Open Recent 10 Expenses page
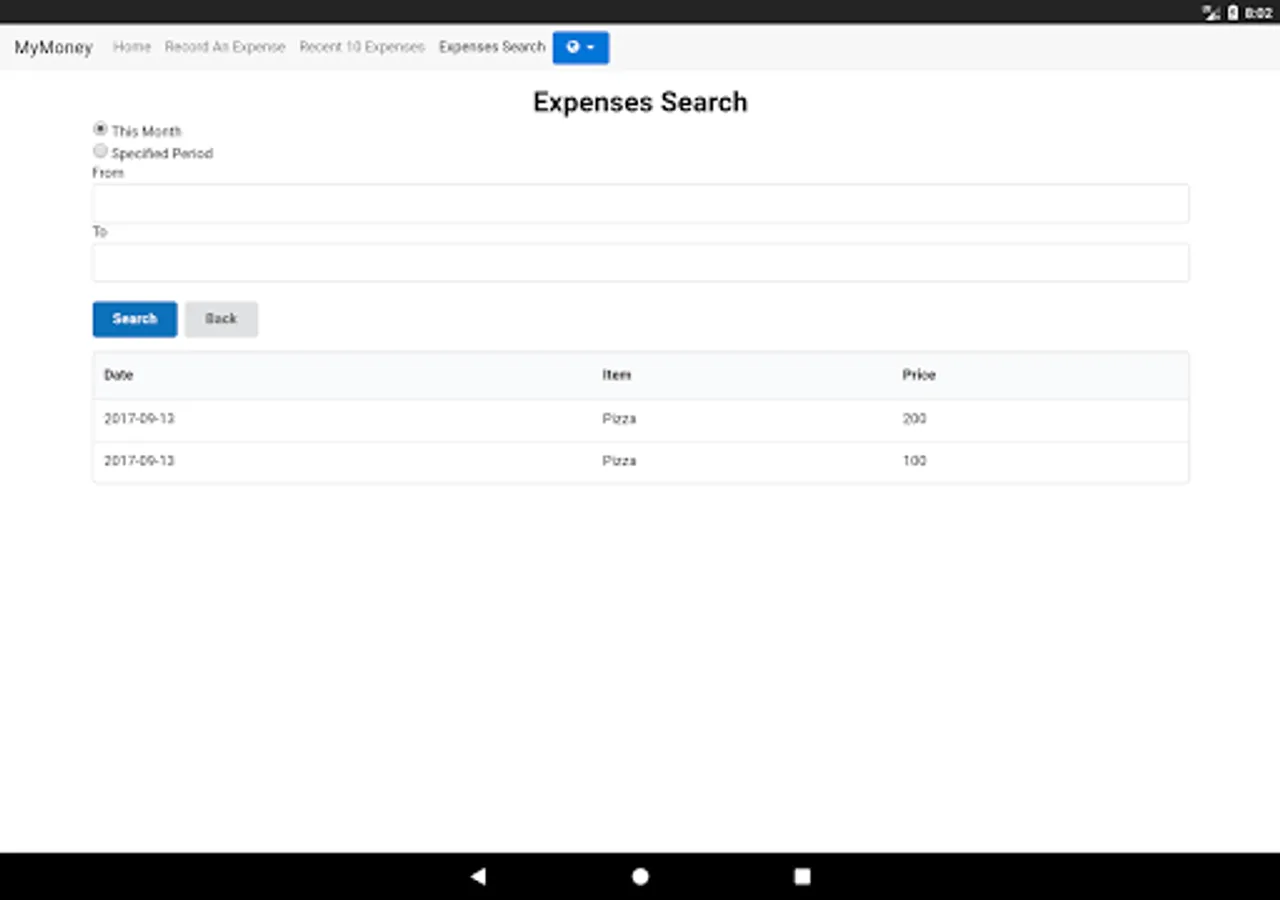The image size is (1280, 900). pyautogui.click(x=362, y=47)
